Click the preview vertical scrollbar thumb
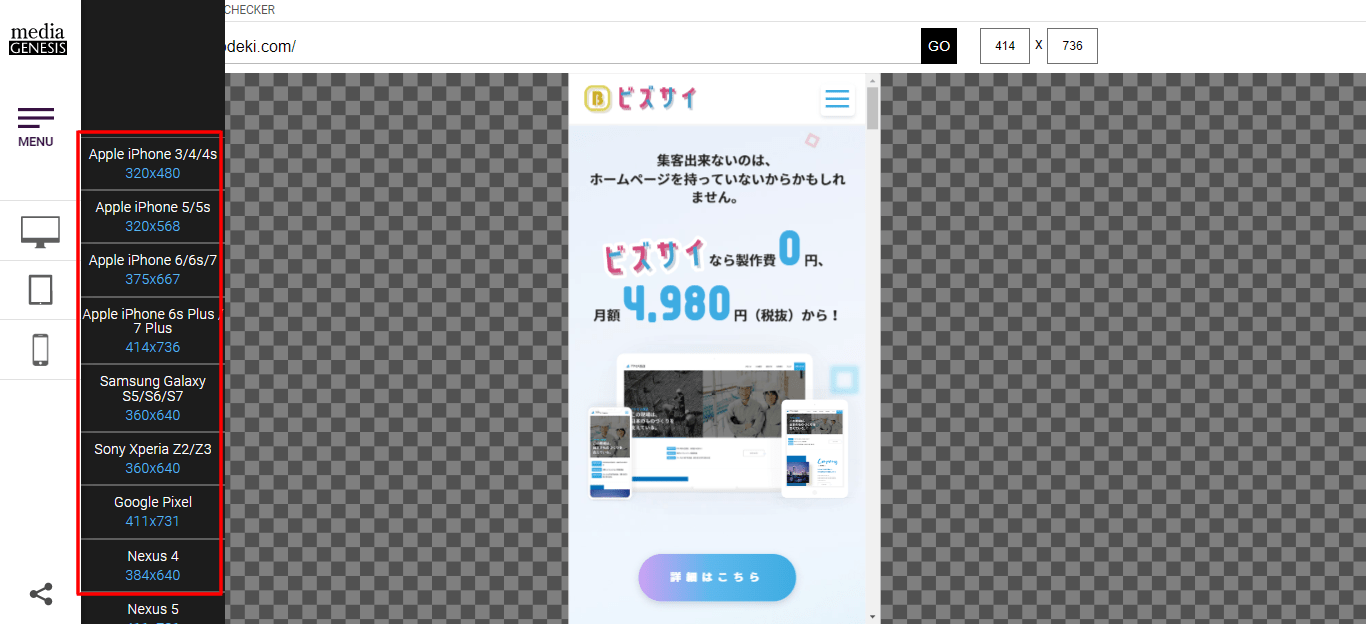Screen dimensions: 1366x624 [x=873, y=108]
